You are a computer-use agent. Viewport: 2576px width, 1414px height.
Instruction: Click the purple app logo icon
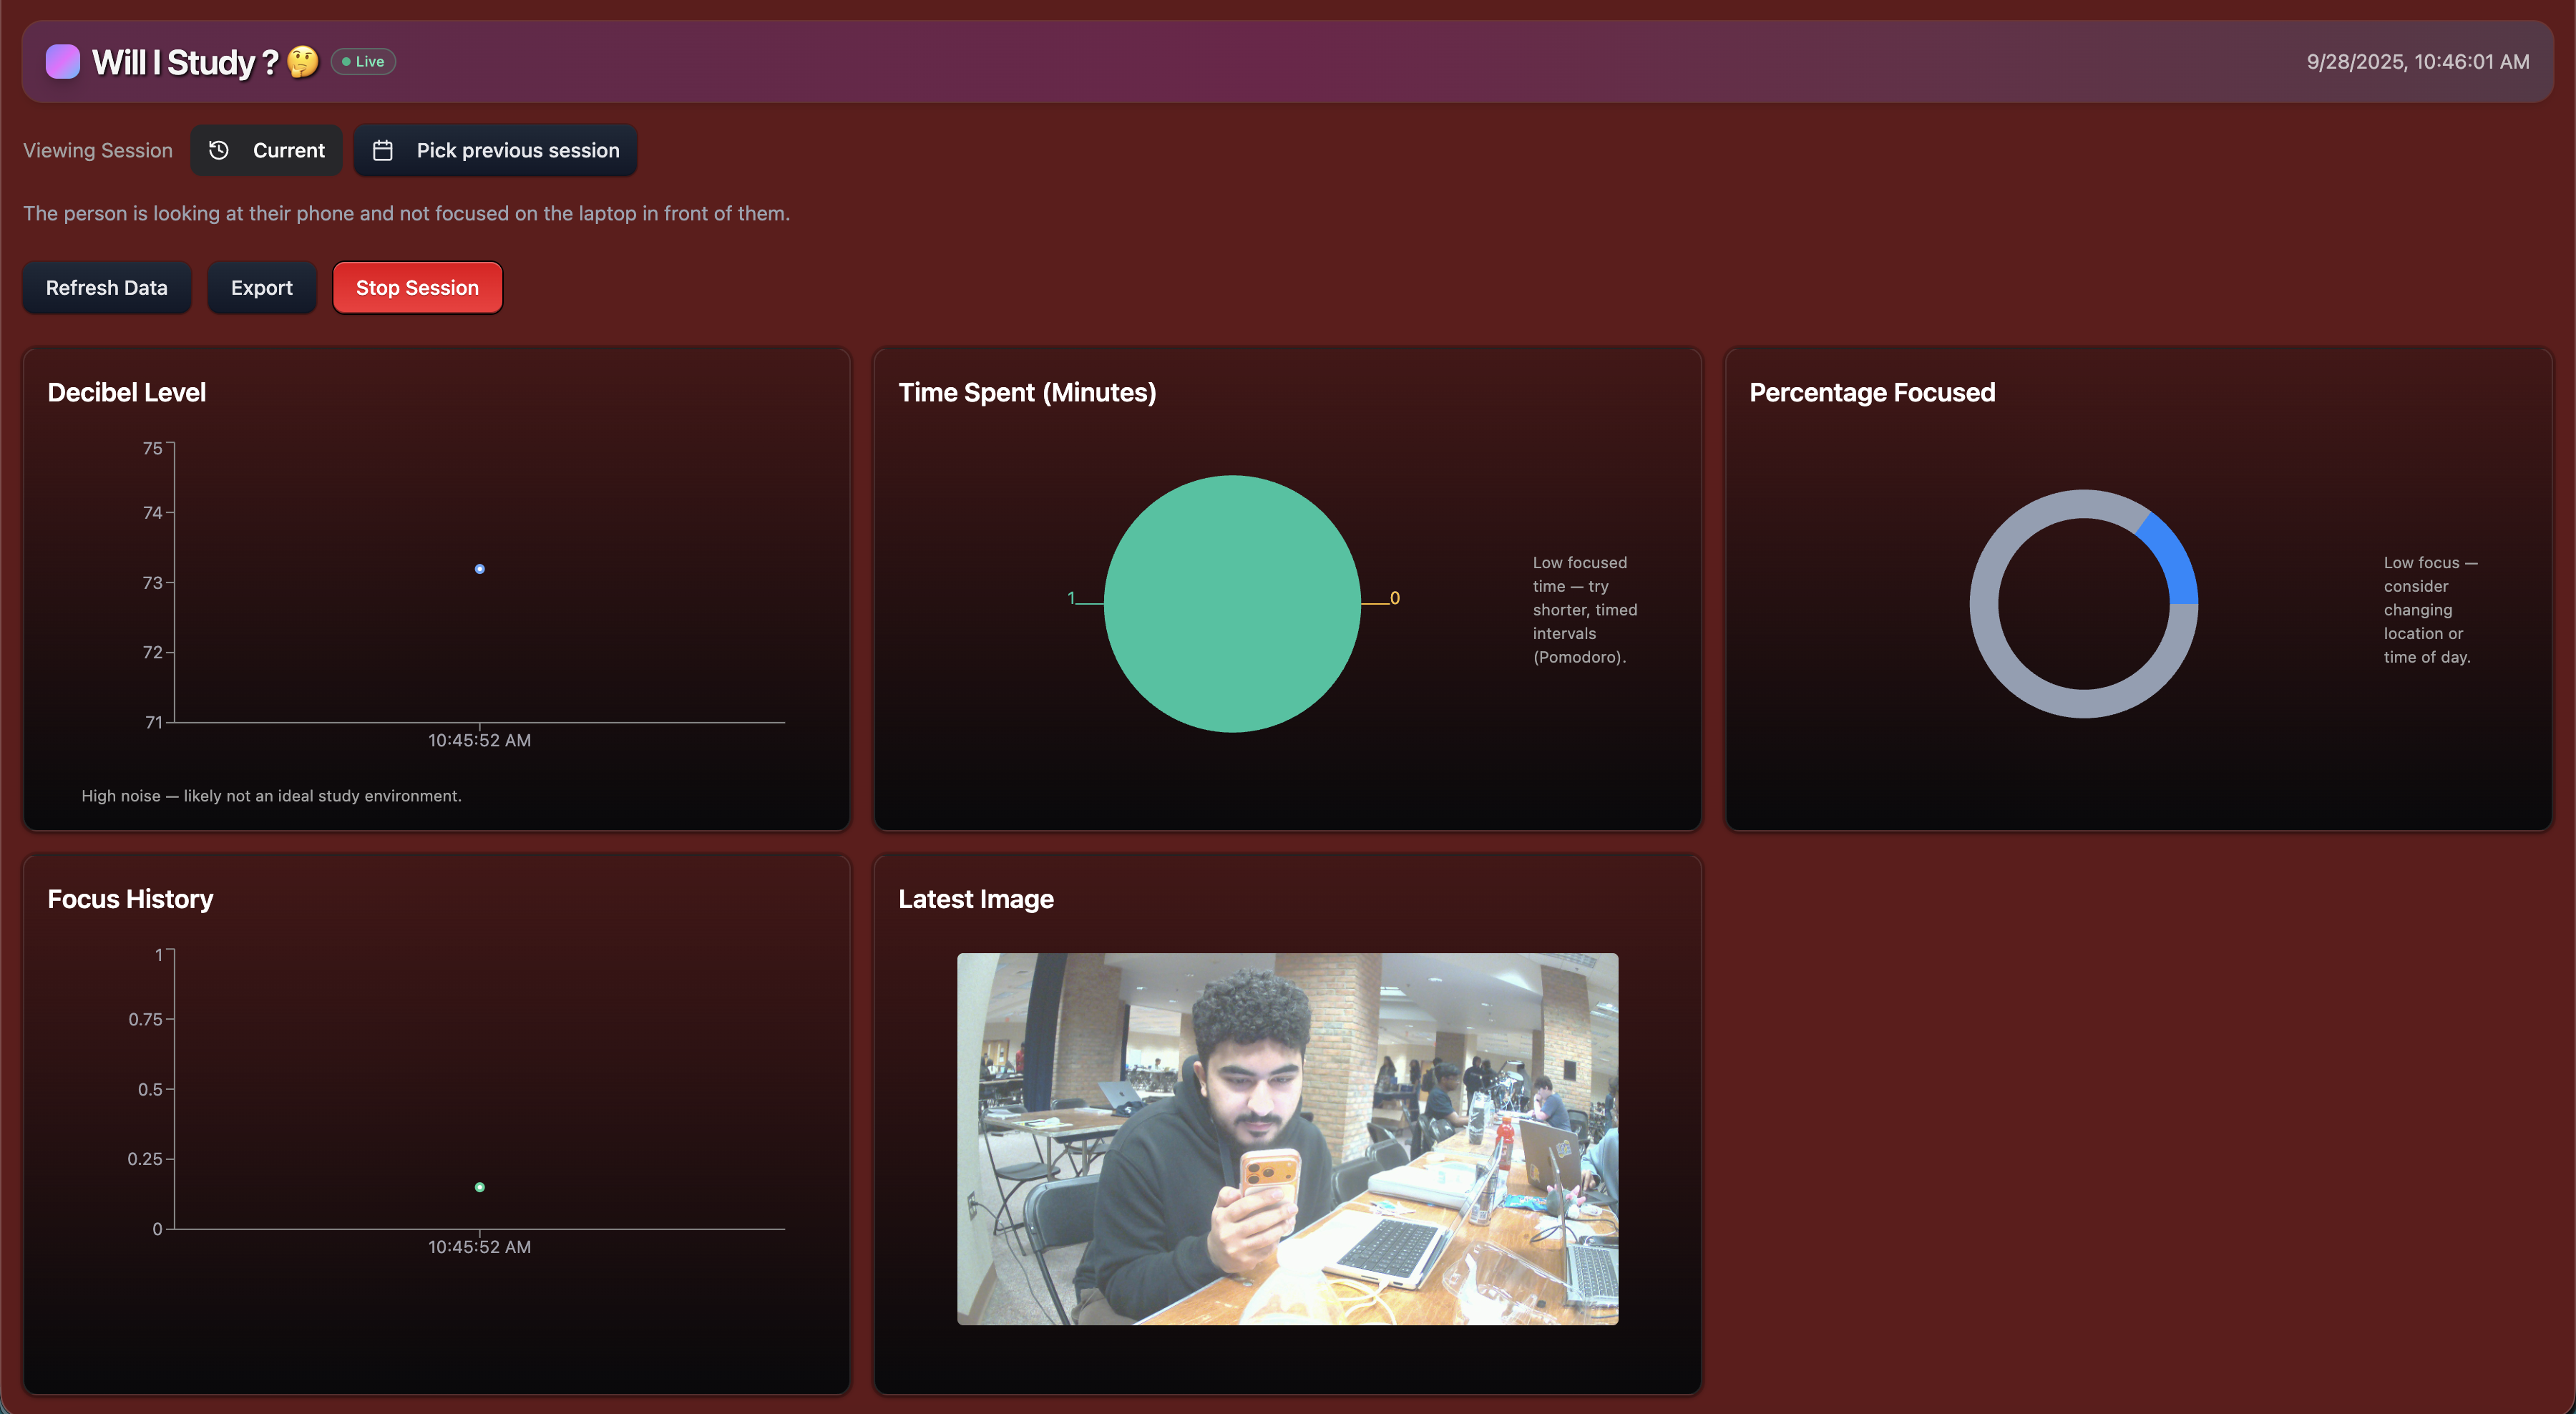pyautogui.click(x=62, y=62)
